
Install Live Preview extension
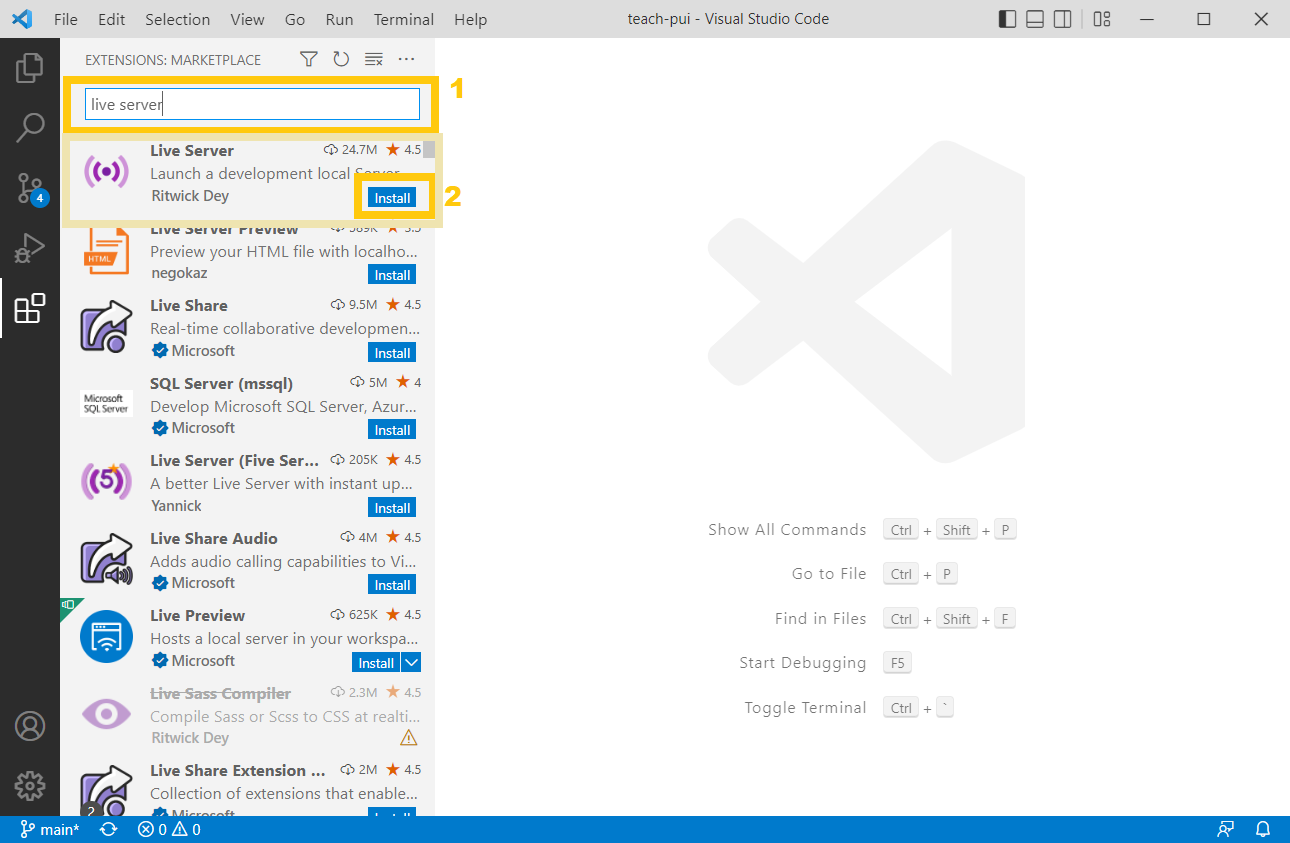(376, 663)
